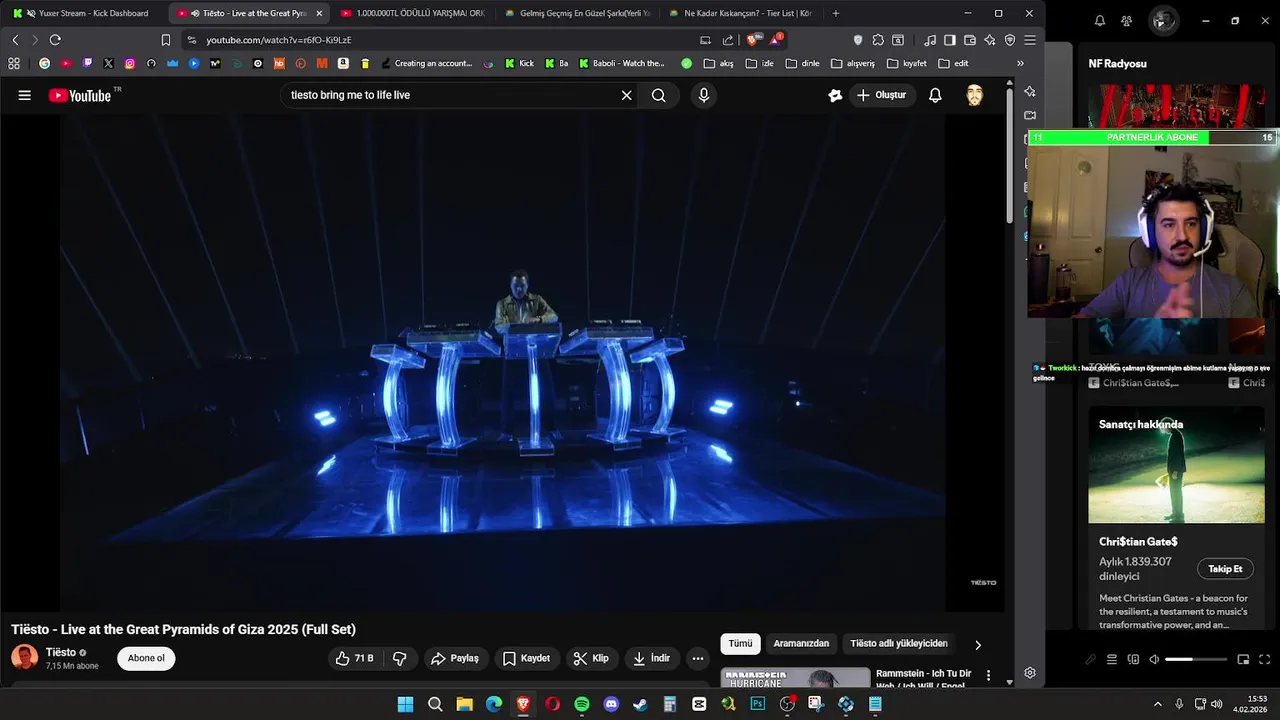Open Spotify connect-to-device icon
Image resolution: width=1280 pixels, height=720 pixels.
pyautogui.click(x=1133, y=659)
